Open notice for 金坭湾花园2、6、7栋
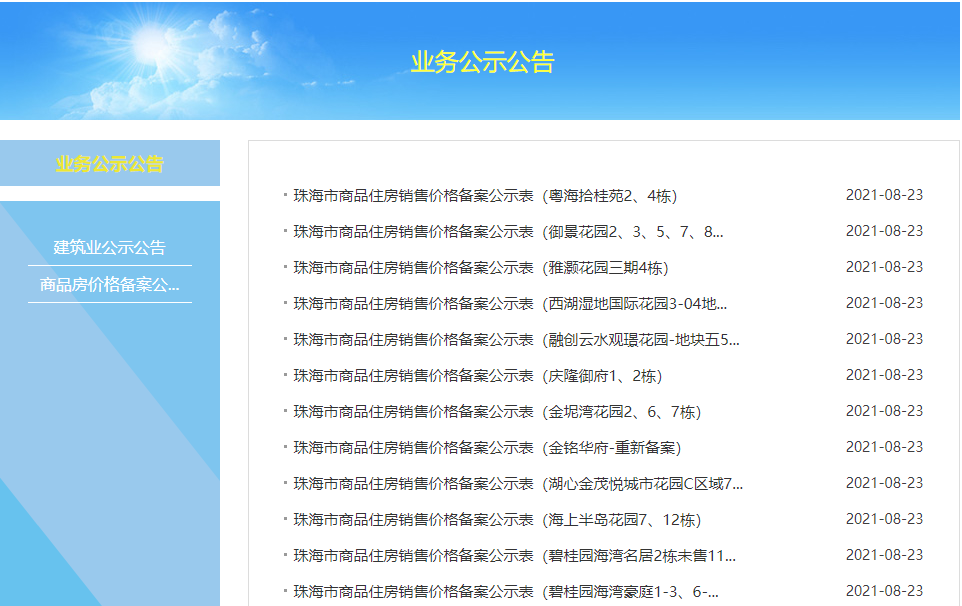 pos(497,412)
